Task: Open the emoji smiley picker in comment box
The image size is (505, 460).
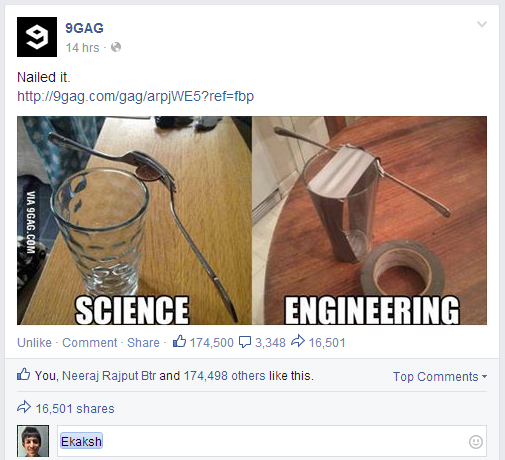Action: point(476,442)
